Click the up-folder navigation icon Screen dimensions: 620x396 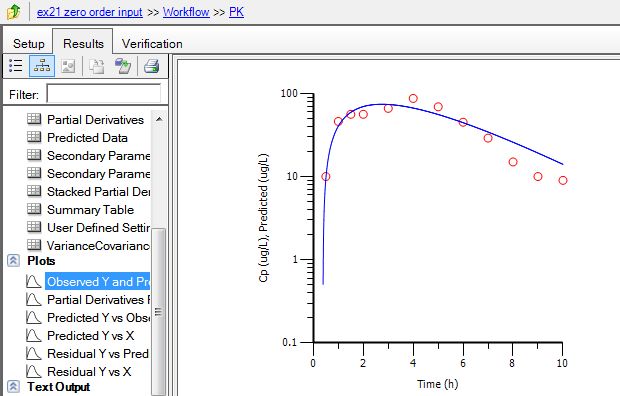point(14,12)
